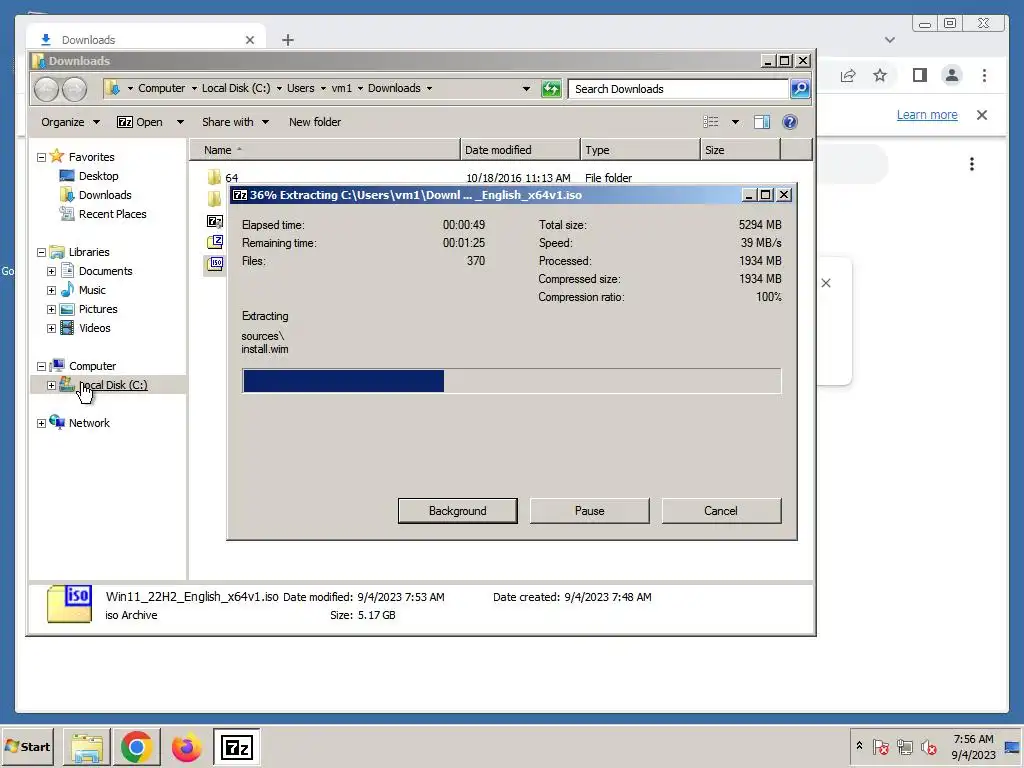Cancel the ISO extraction

(721, 511)
